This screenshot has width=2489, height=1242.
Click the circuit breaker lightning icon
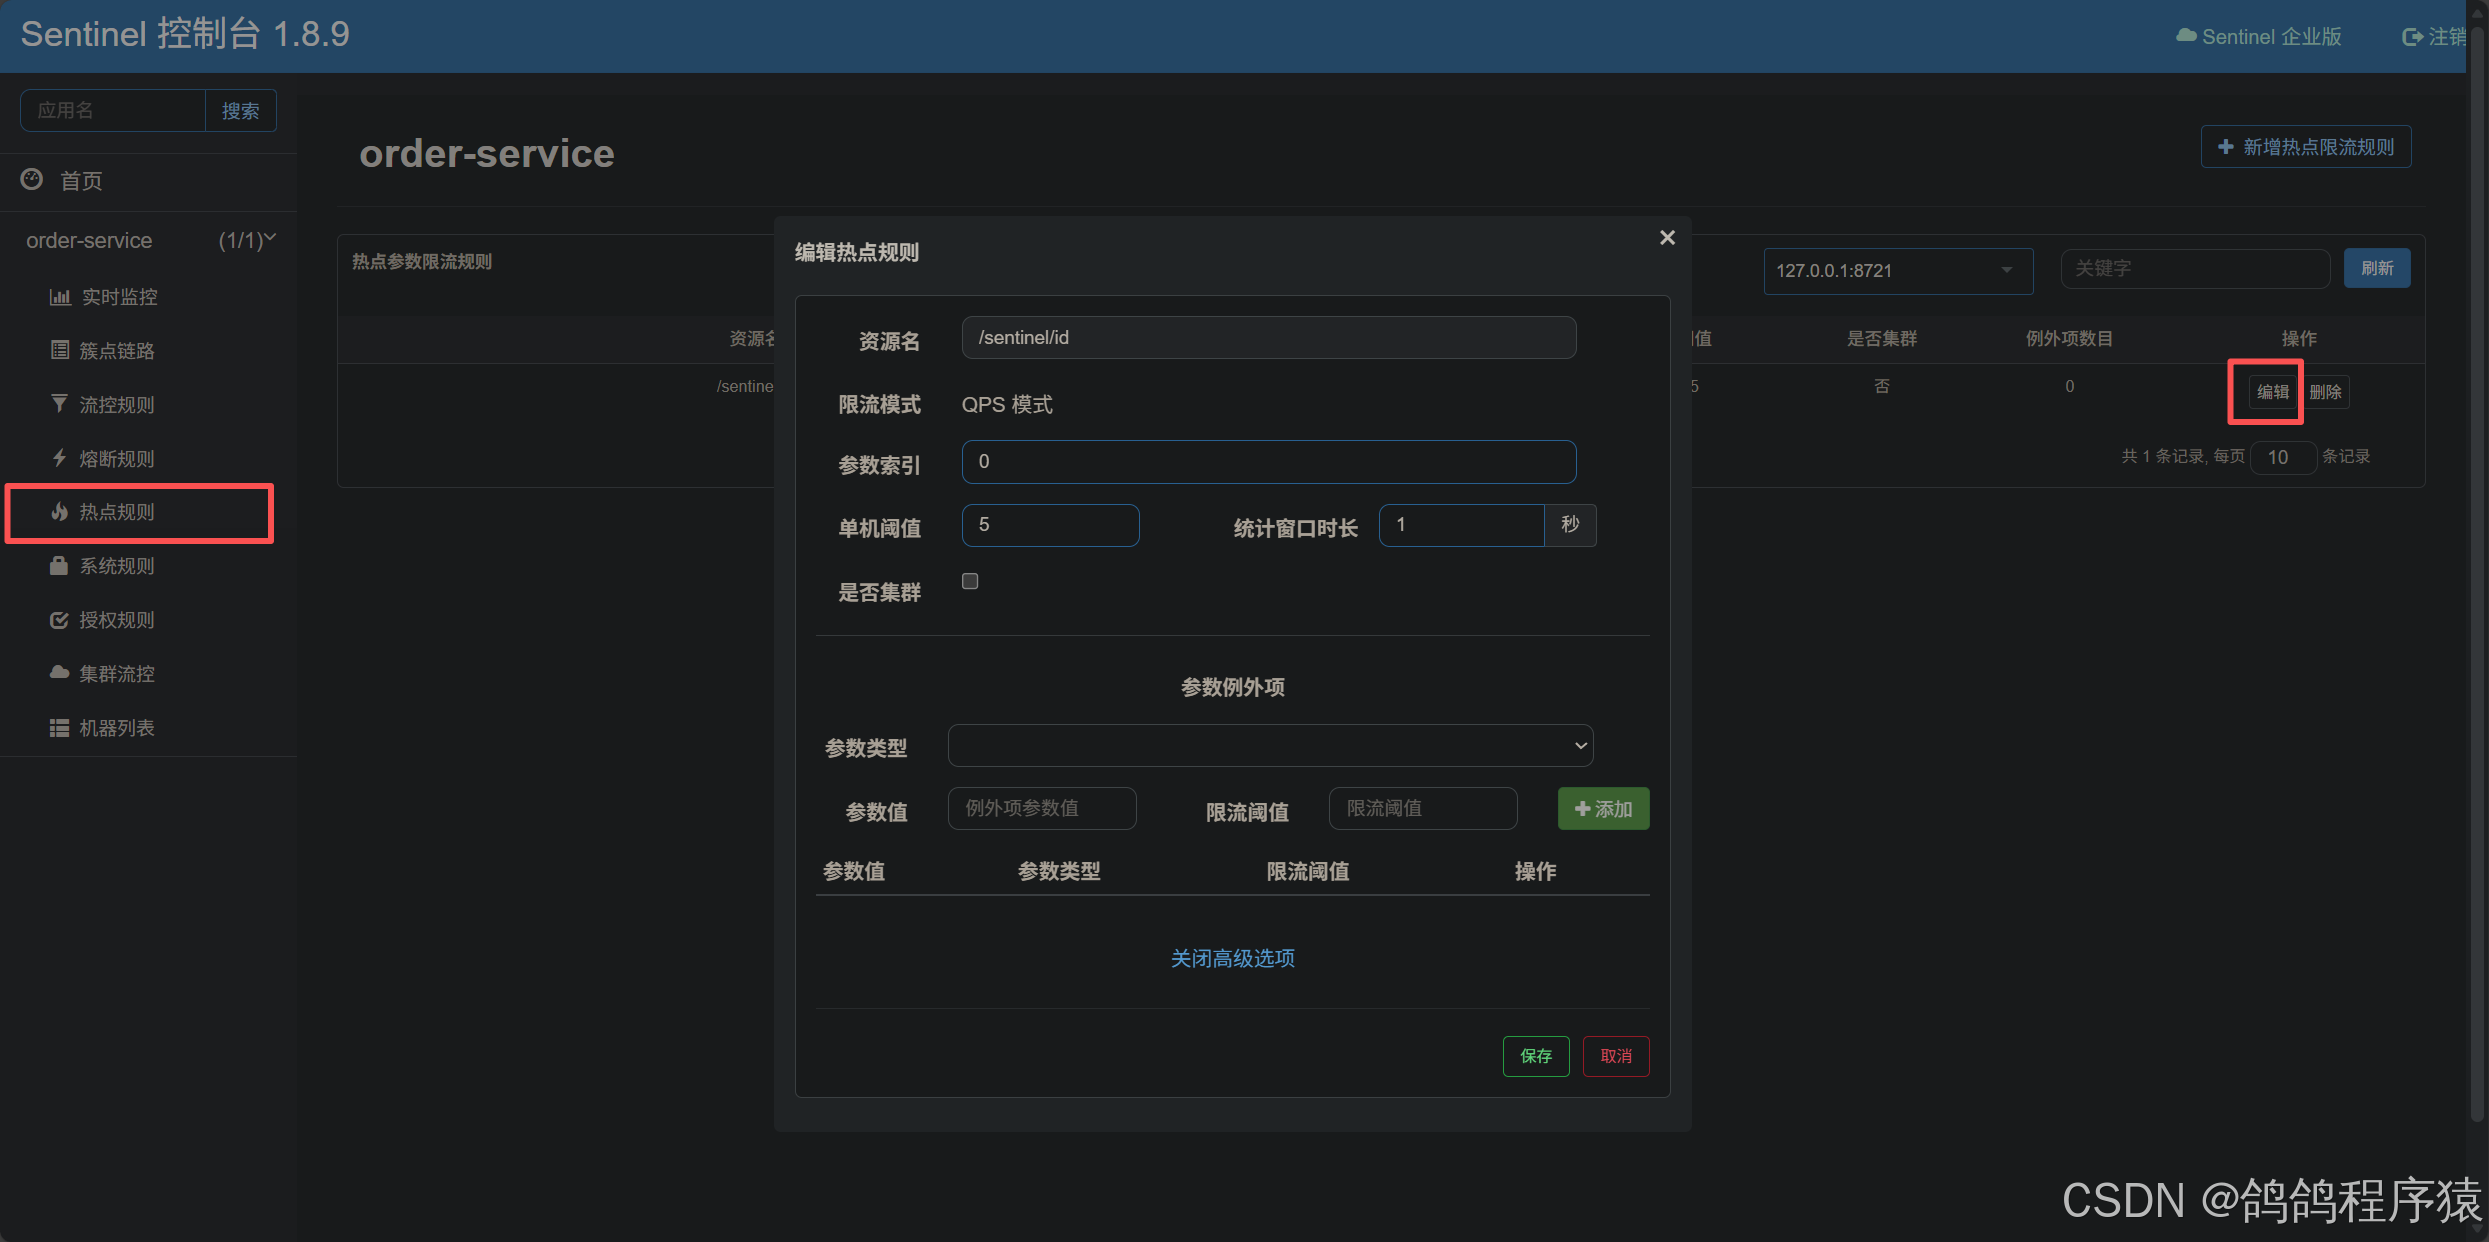point(59,458)
